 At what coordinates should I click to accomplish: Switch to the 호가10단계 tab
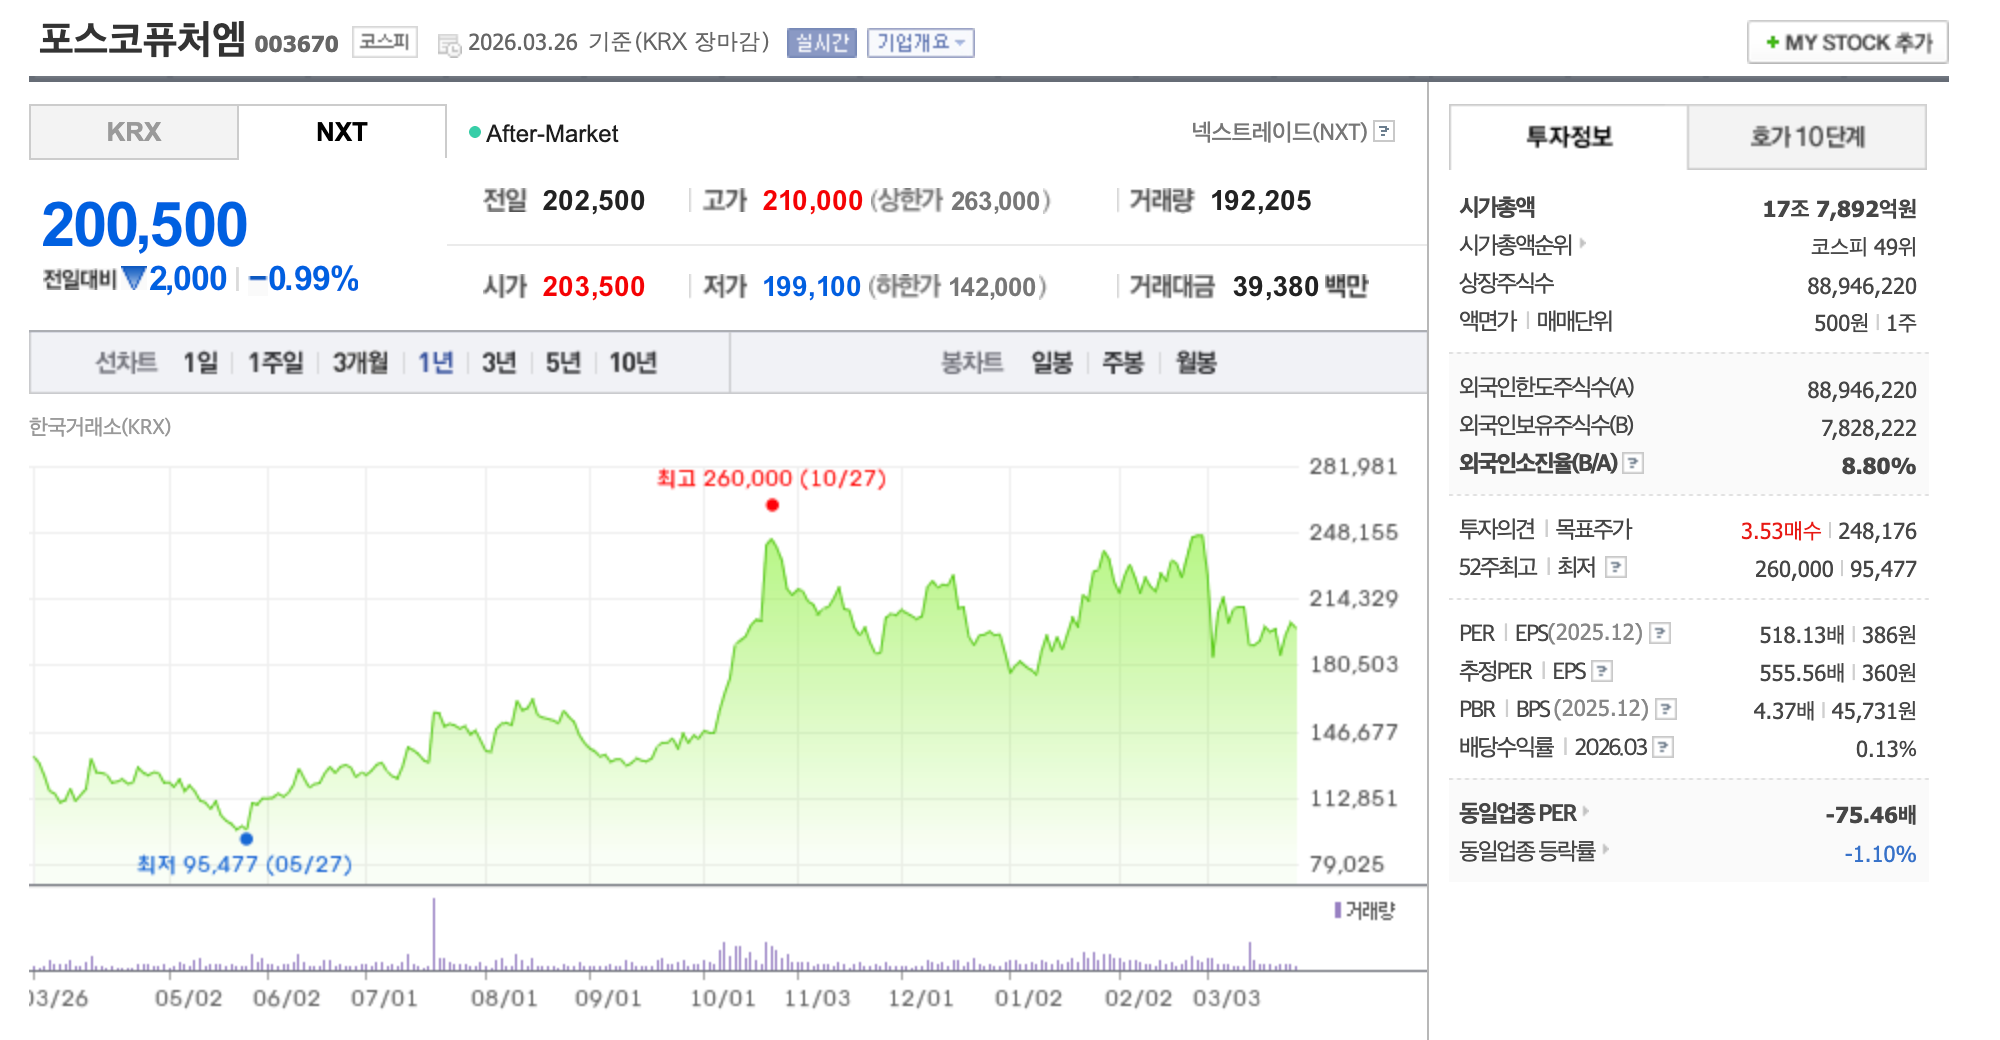pyautogui.click(x=1807, y=137)
